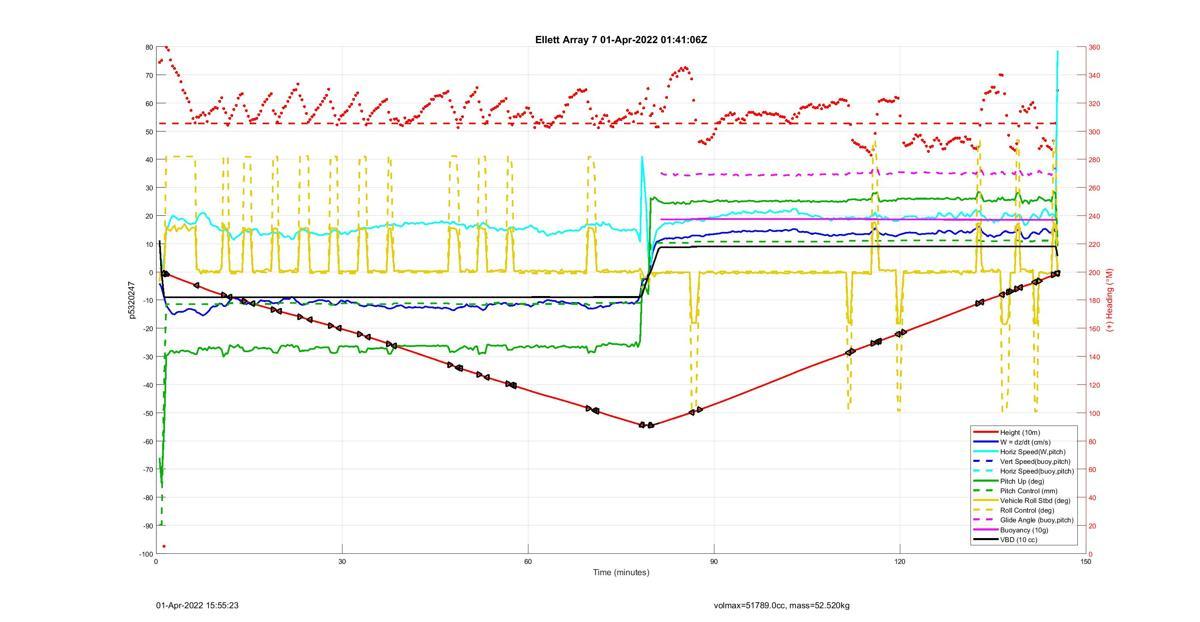Click the x-axis tick label "90"
Screen dimensions: 1200x622
click(x=714, y=561)
